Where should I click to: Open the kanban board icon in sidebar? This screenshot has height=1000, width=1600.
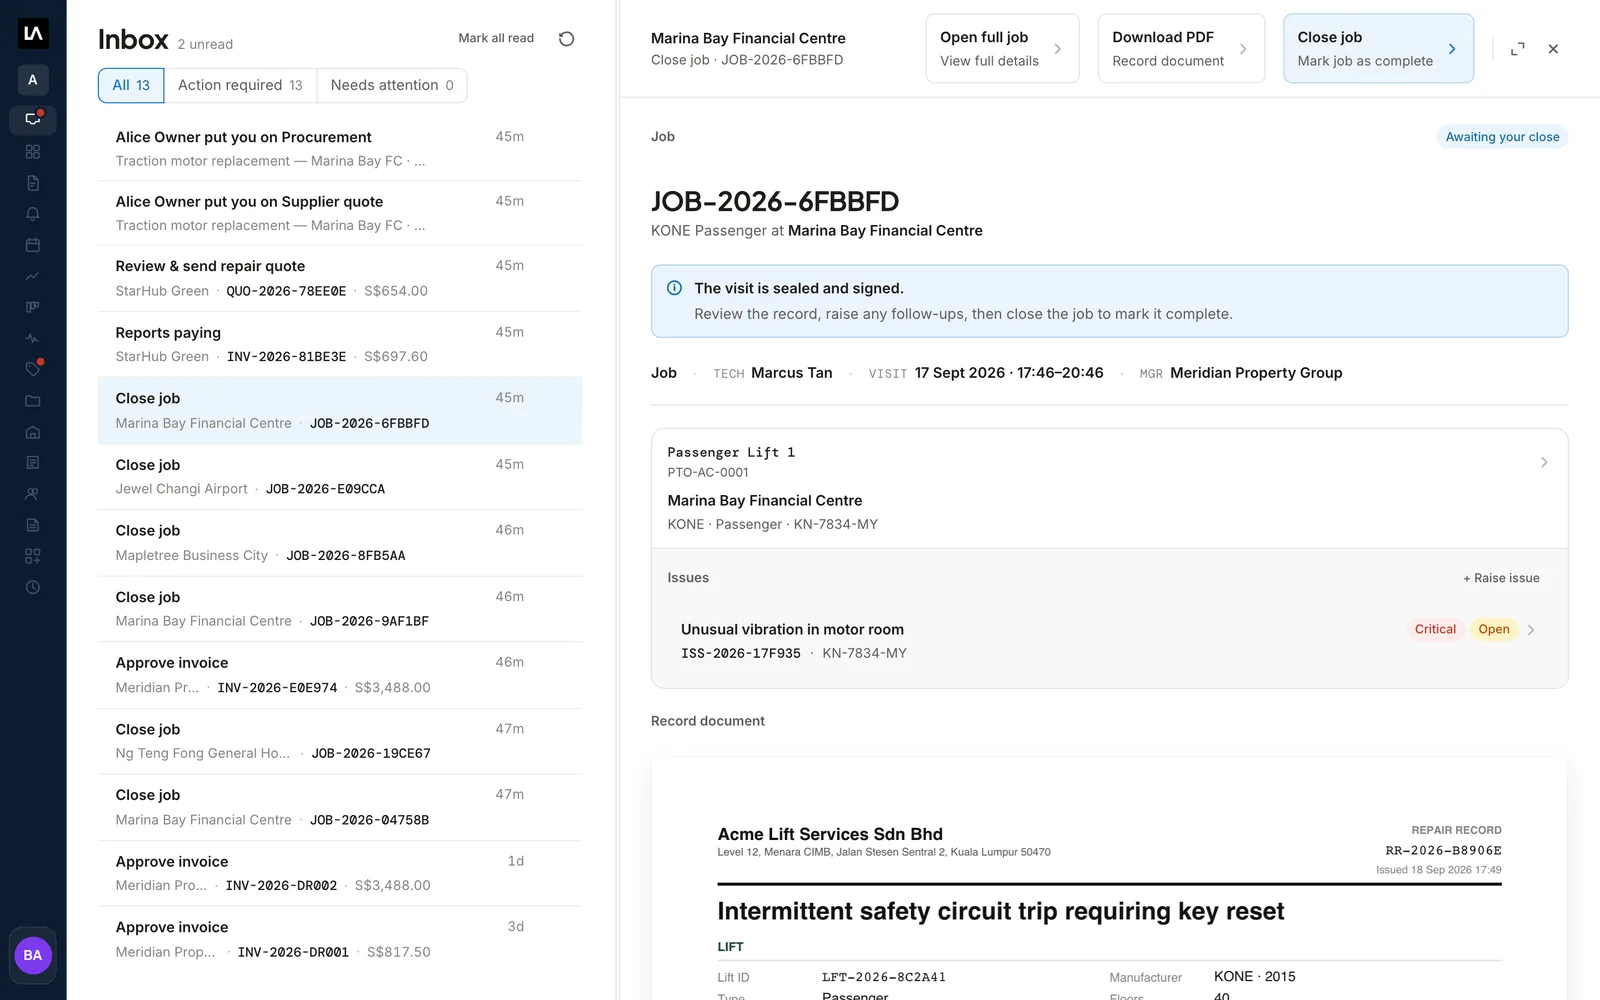pyautogui.click(x=33, y=307)
